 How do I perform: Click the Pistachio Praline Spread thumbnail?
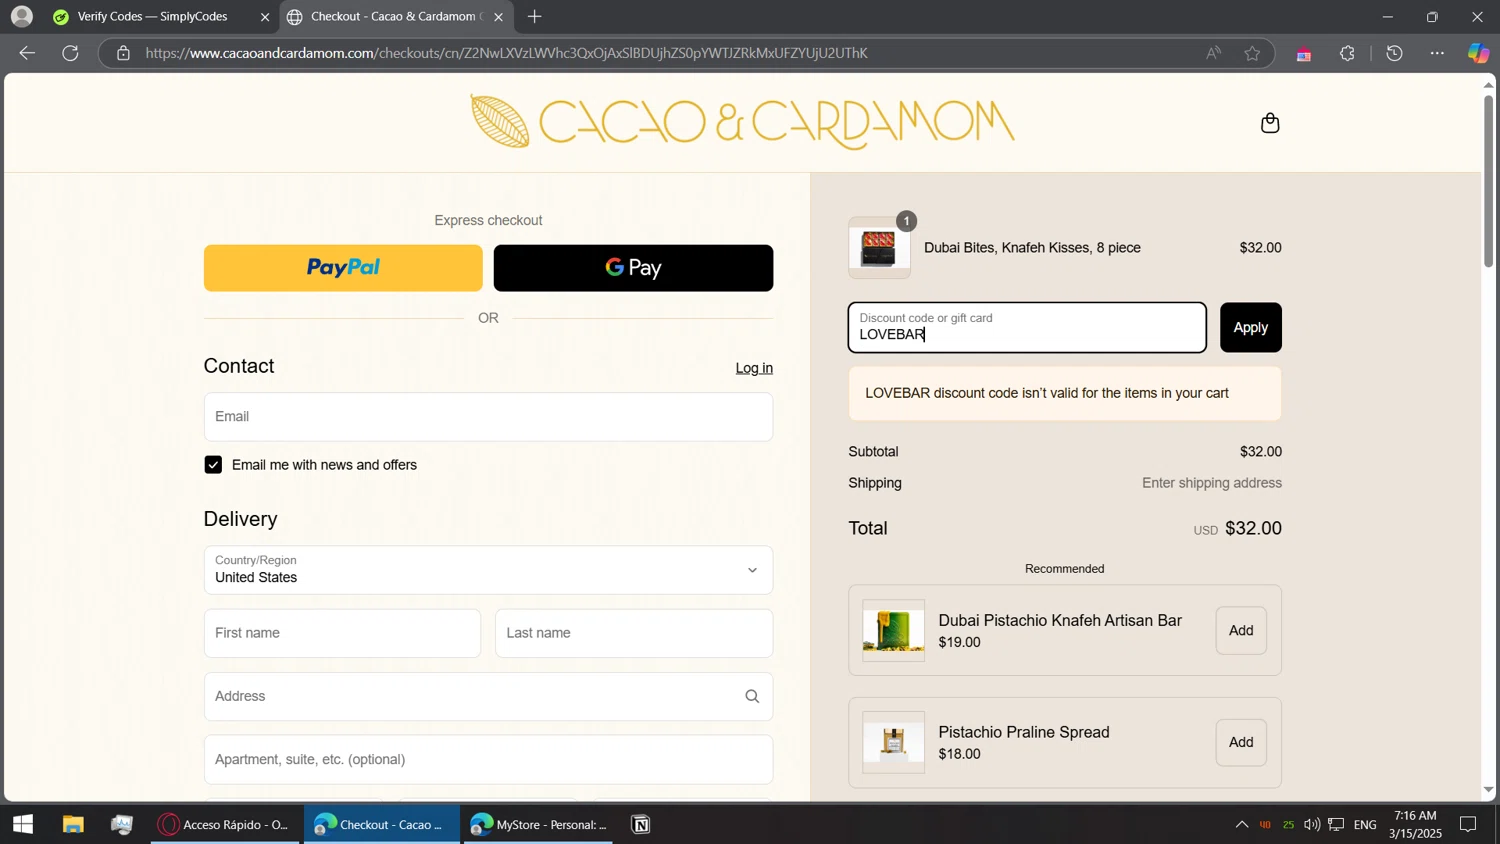(x=893, y=743)
